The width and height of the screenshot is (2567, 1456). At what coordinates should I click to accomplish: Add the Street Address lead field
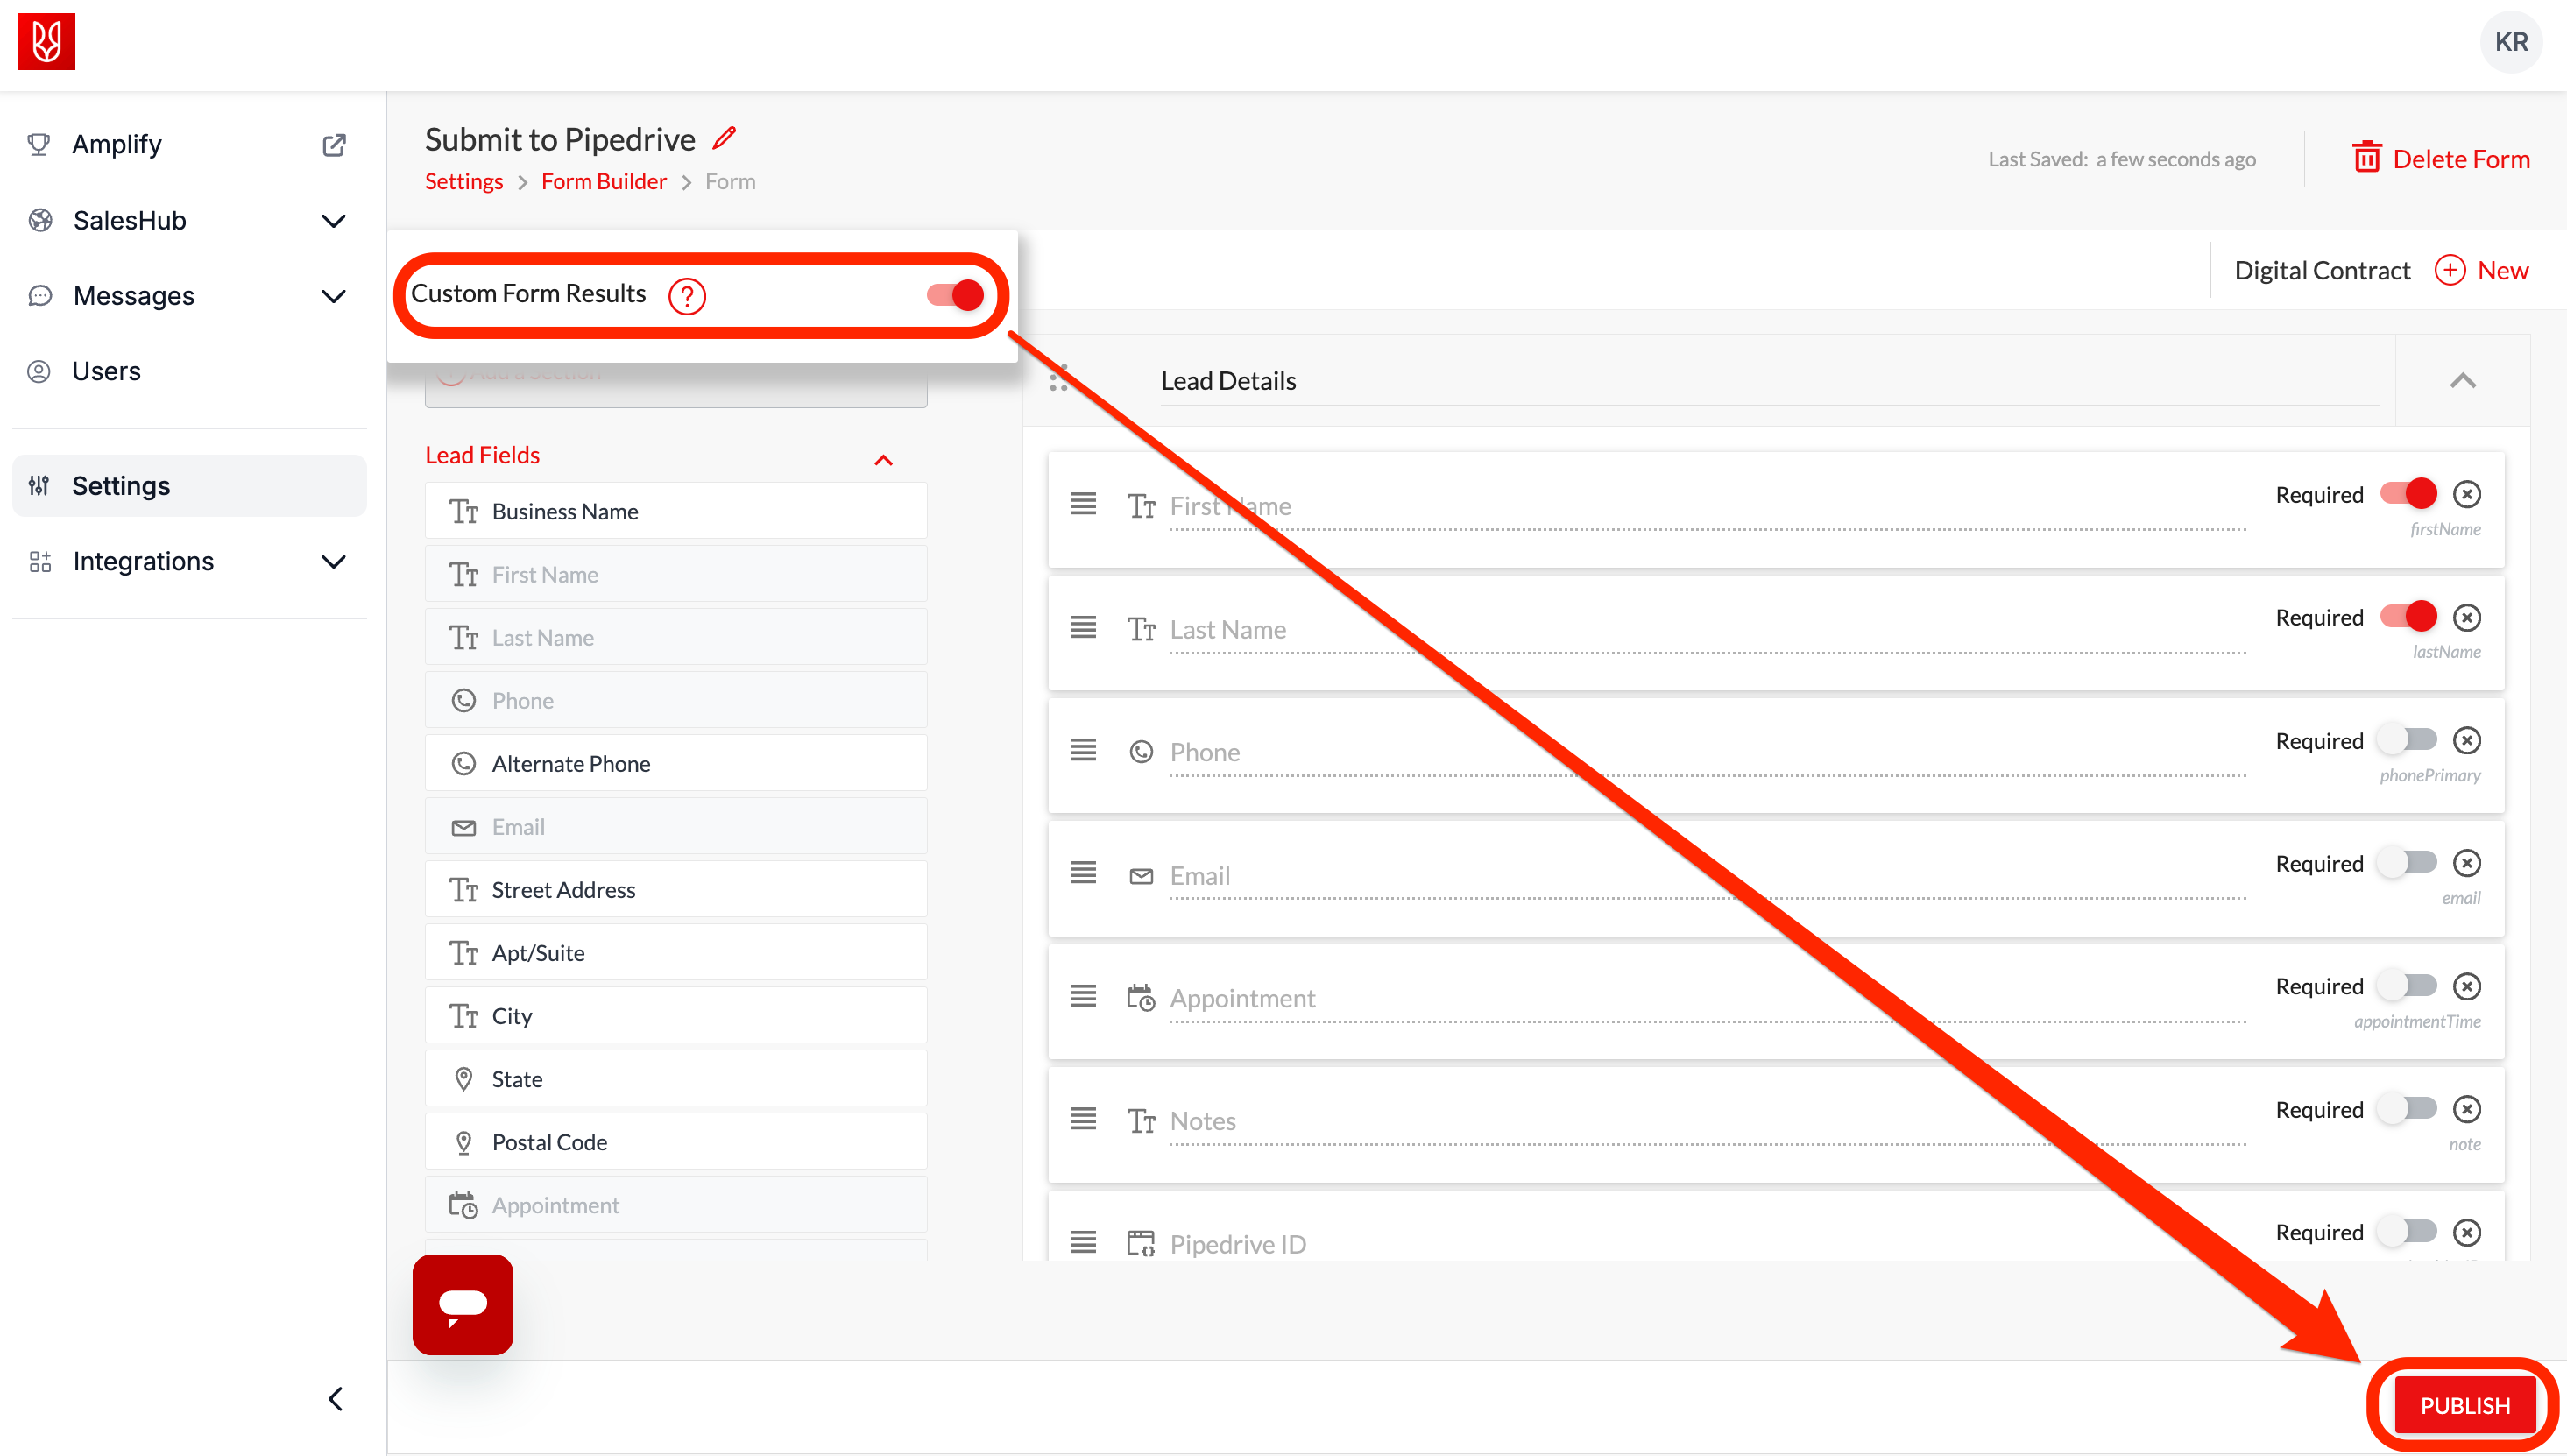pyautogui.click(x=676, y=889)
